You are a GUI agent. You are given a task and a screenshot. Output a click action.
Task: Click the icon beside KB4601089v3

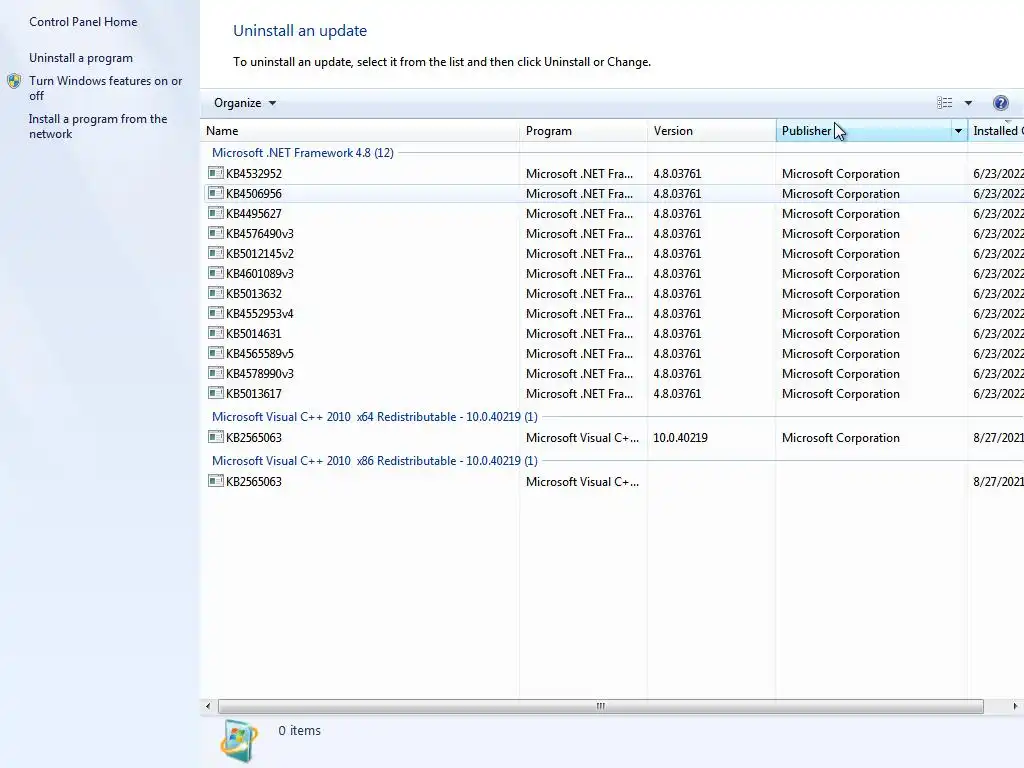click(x=216, y=273)
